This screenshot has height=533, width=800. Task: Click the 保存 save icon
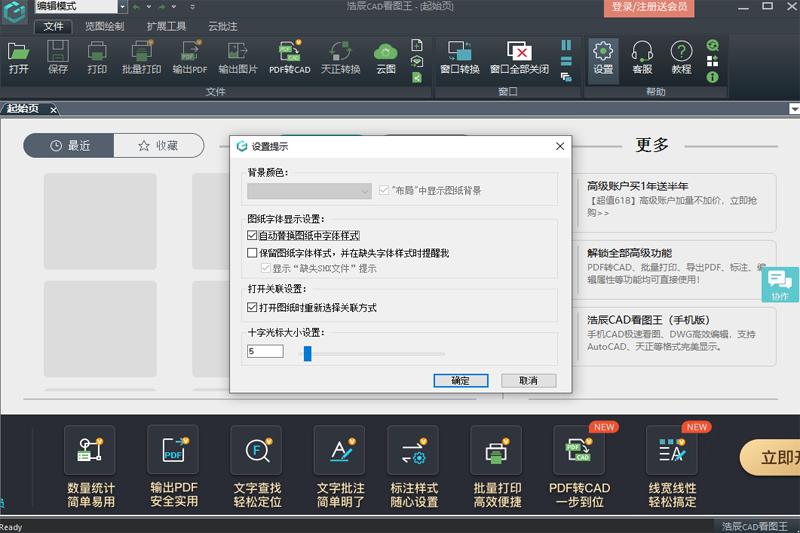tap(58, 58)
